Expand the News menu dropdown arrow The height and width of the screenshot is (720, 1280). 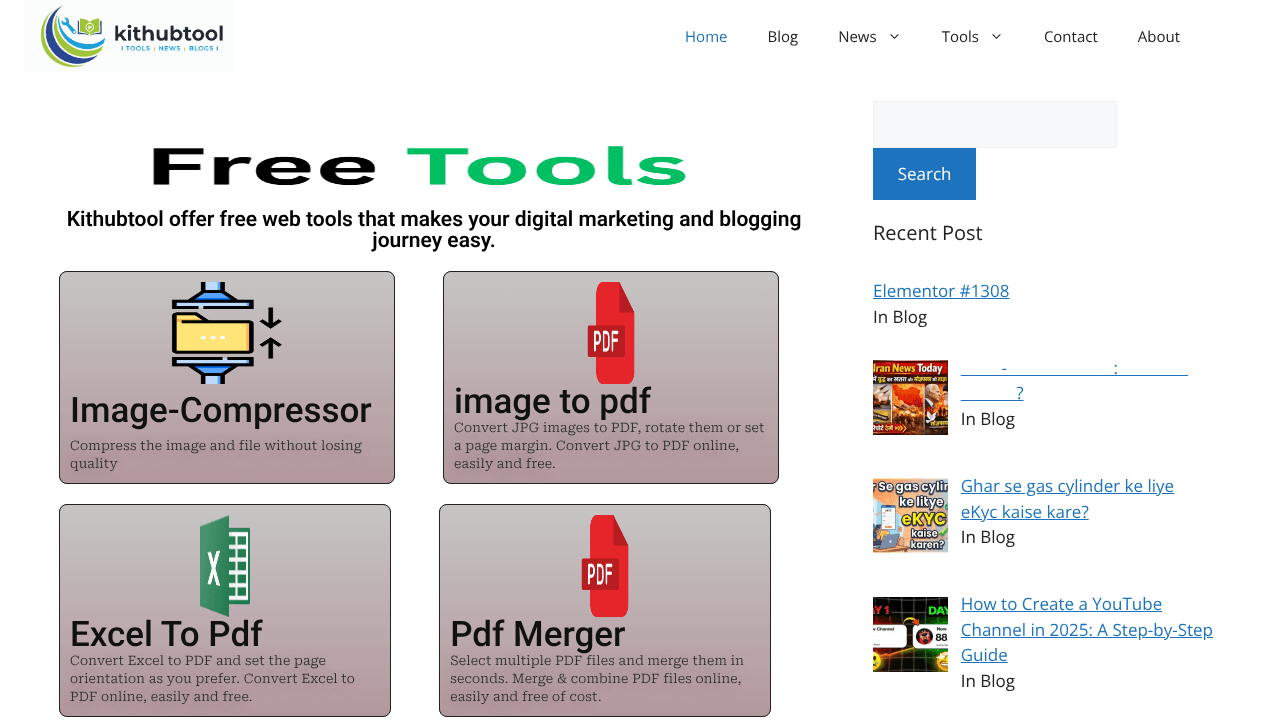[894, 37]
